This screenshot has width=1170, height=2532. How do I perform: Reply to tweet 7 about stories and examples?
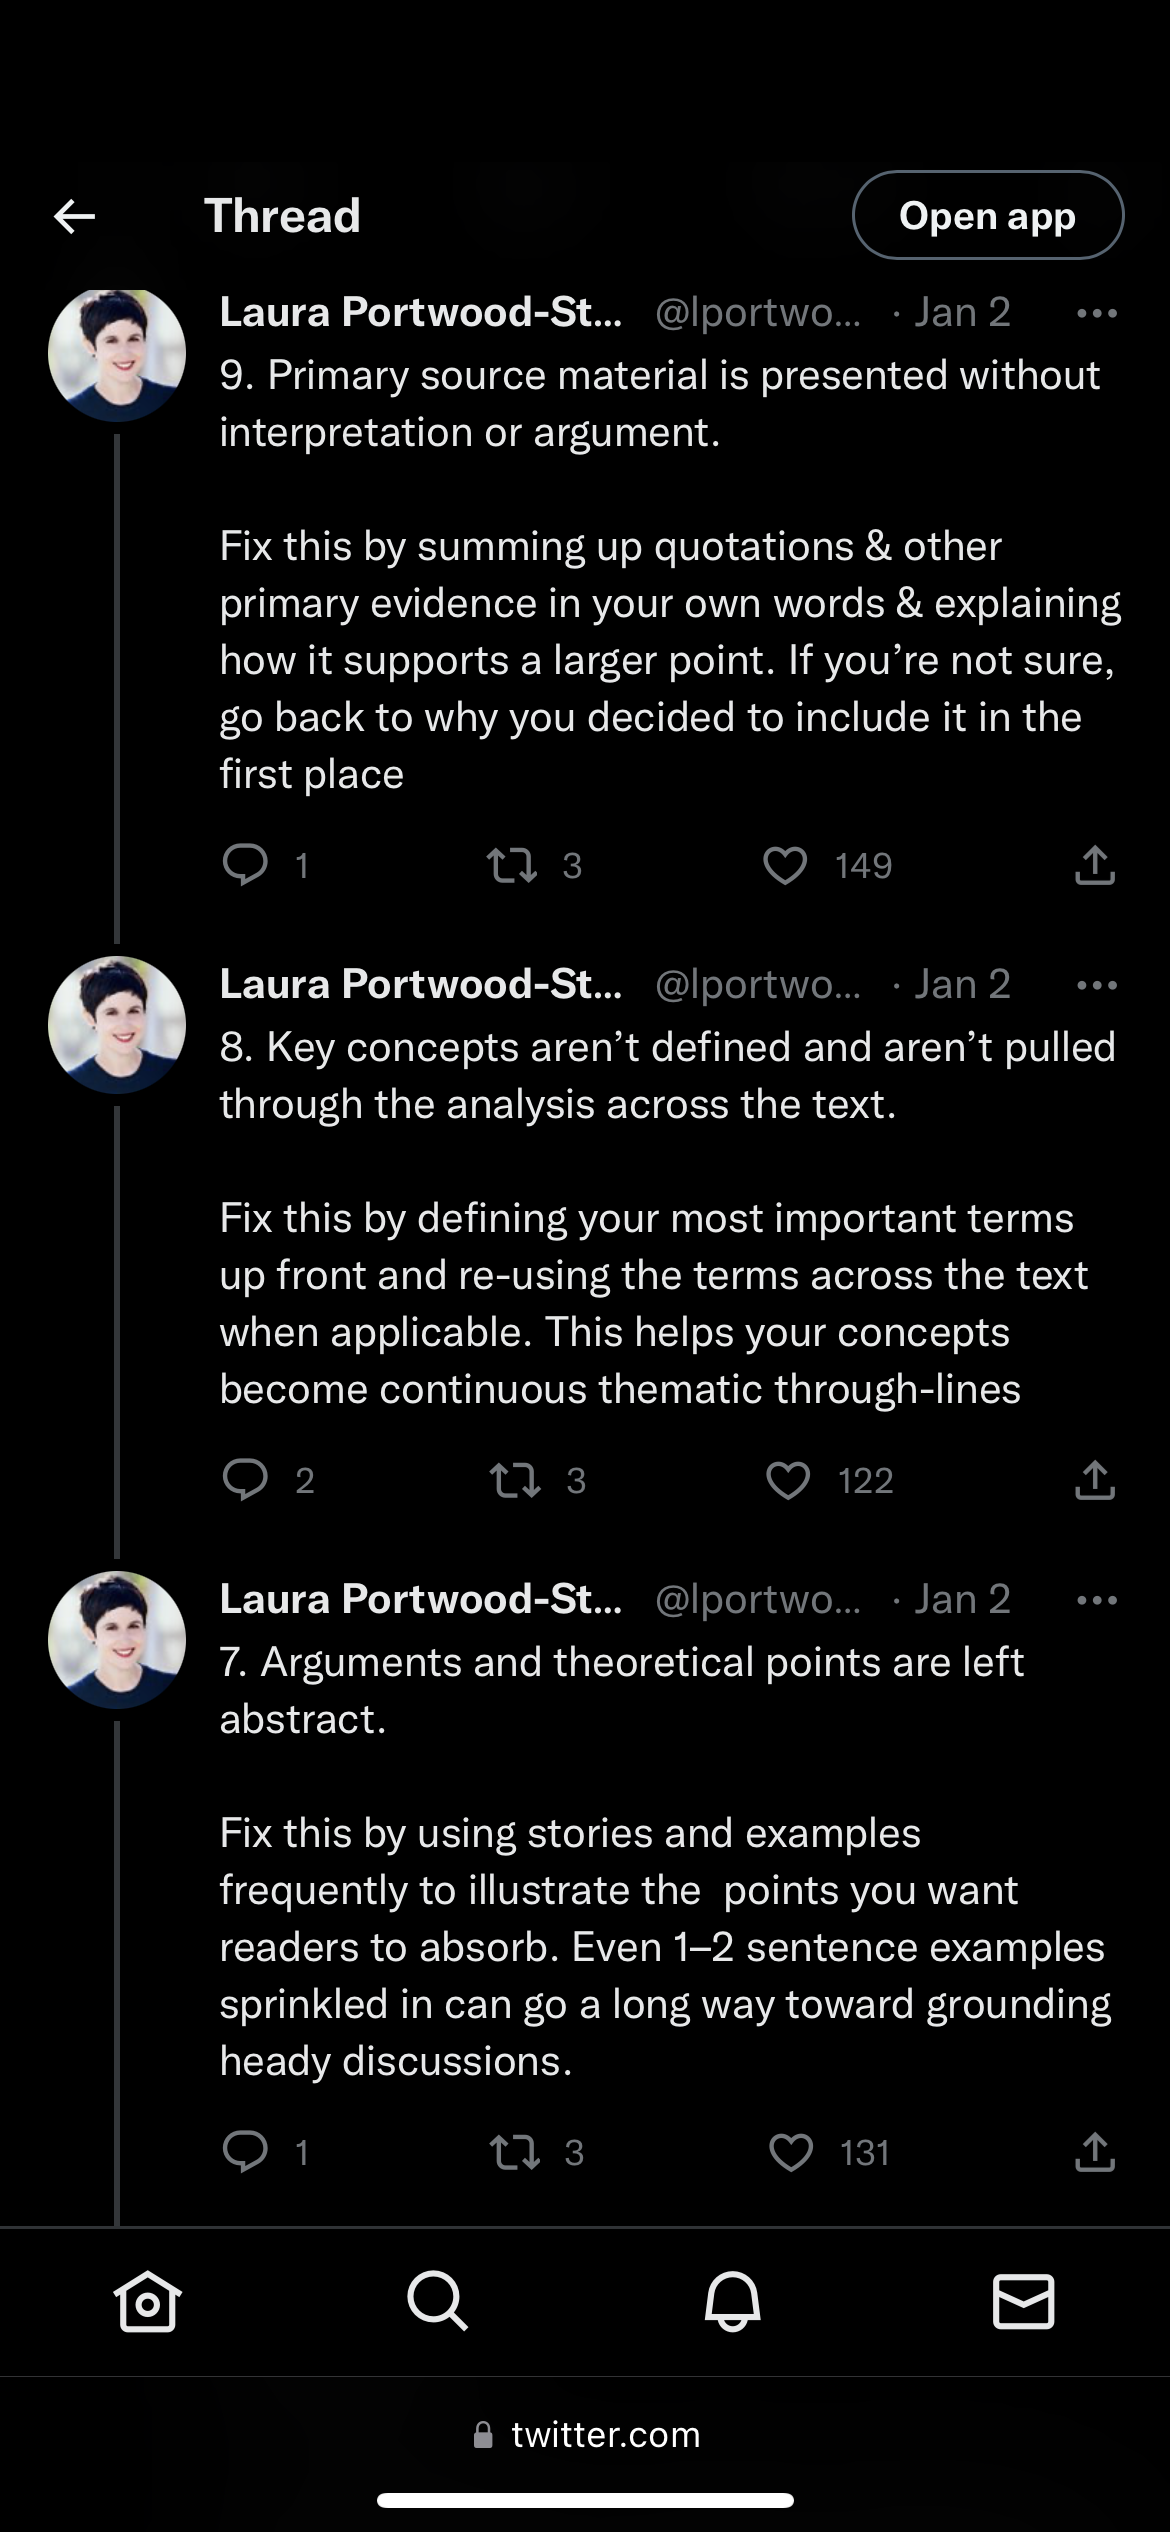pyautogui.click(x=245, y=2151)
